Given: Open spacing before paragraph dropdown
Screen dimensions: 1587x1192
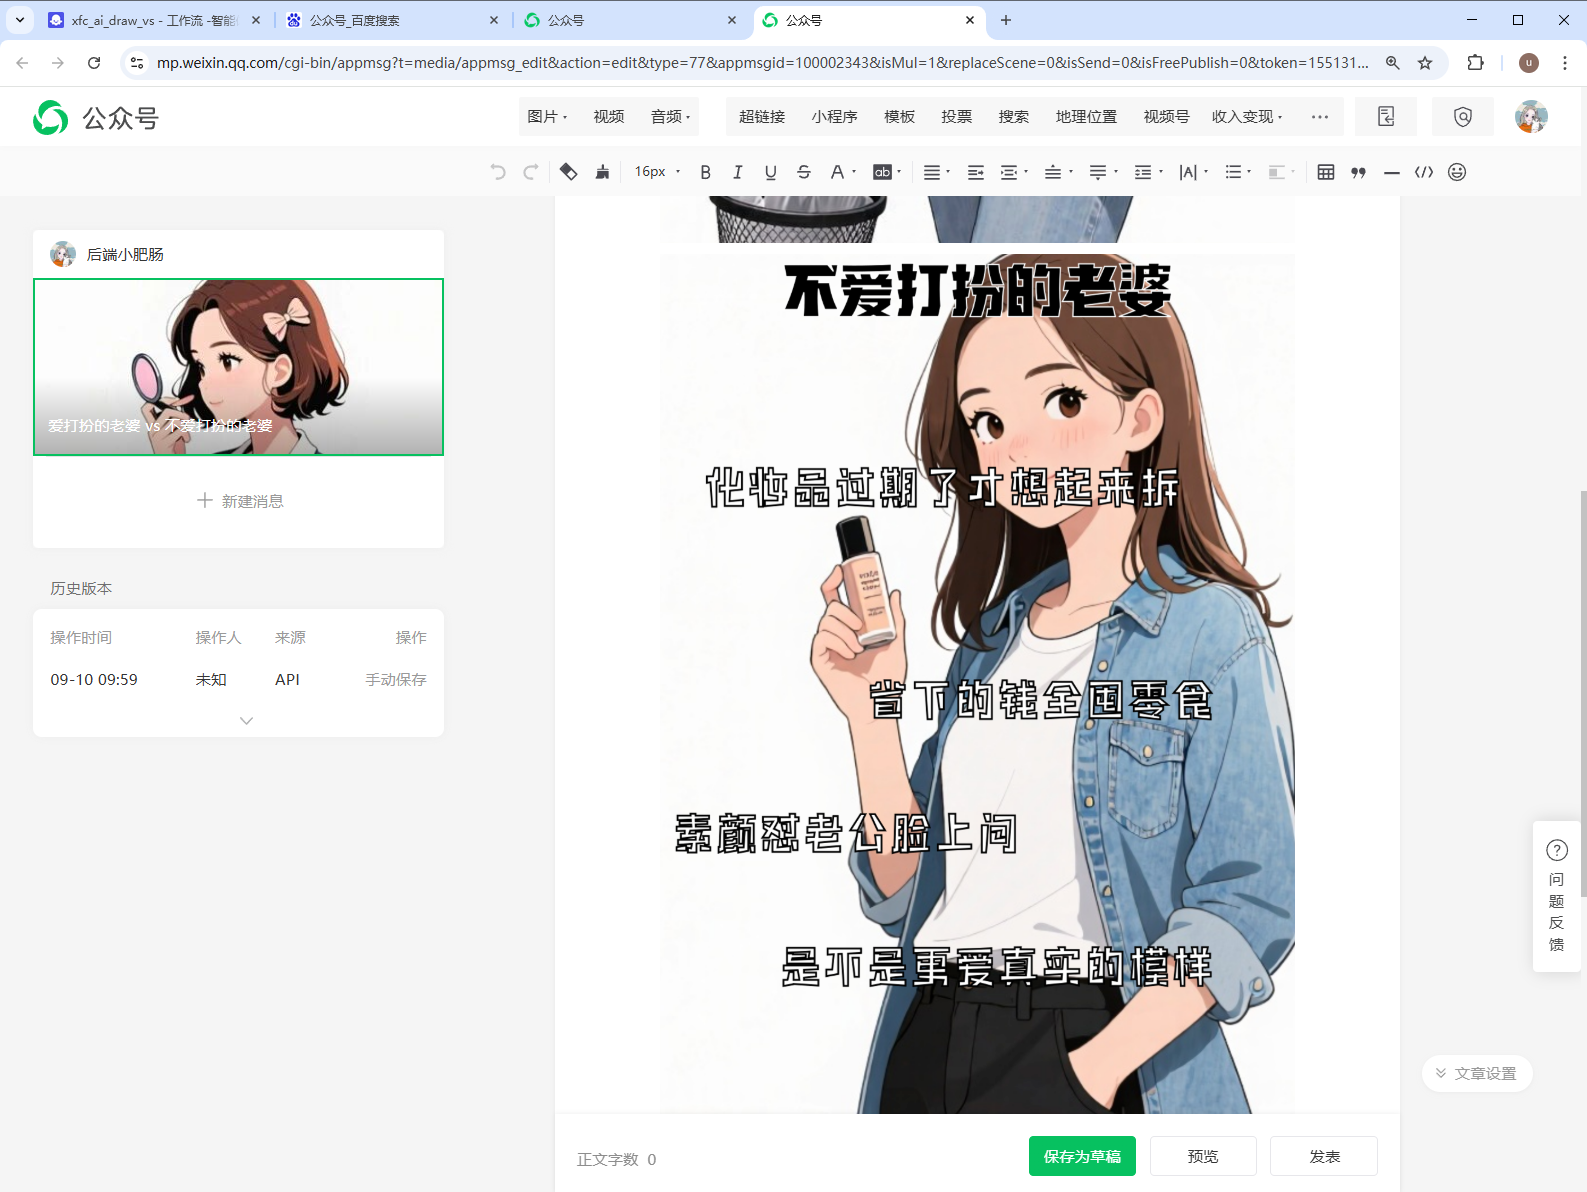Looking at the screenshot, I should tap(1058, 172).
